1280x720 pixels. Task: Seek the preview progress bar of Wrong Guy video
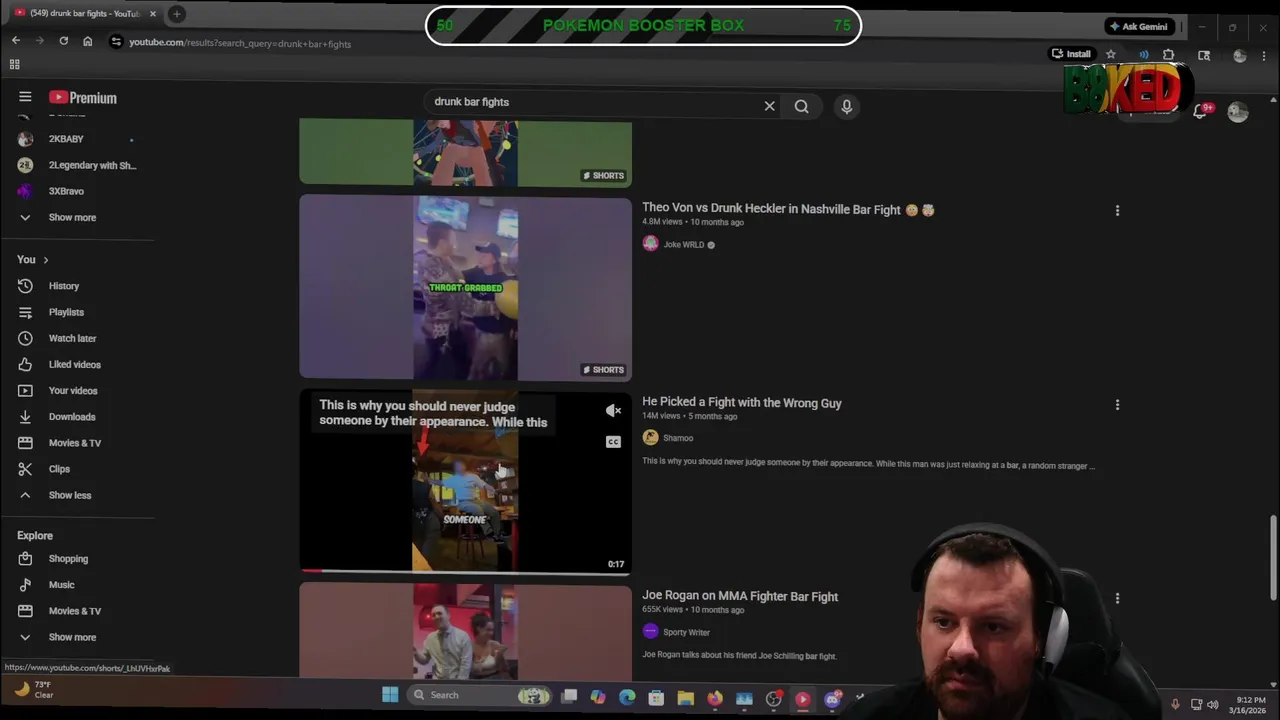point(465,572)
